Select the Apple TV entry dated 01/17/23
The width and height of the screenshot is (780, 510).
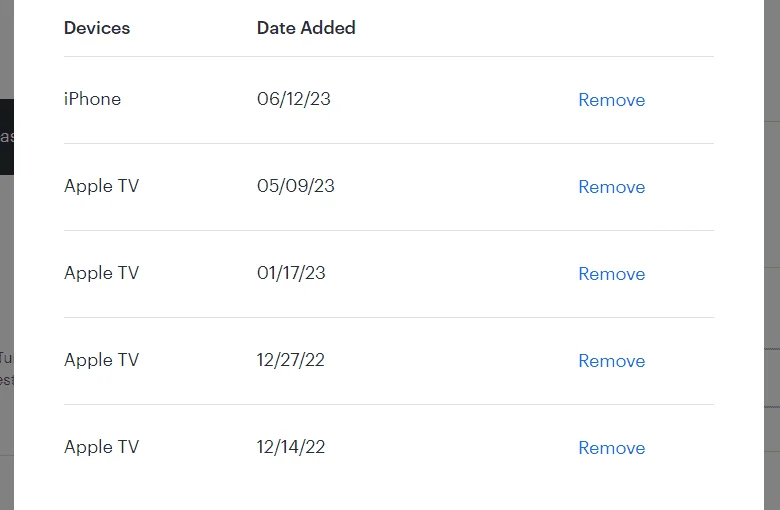pos(101,274)
